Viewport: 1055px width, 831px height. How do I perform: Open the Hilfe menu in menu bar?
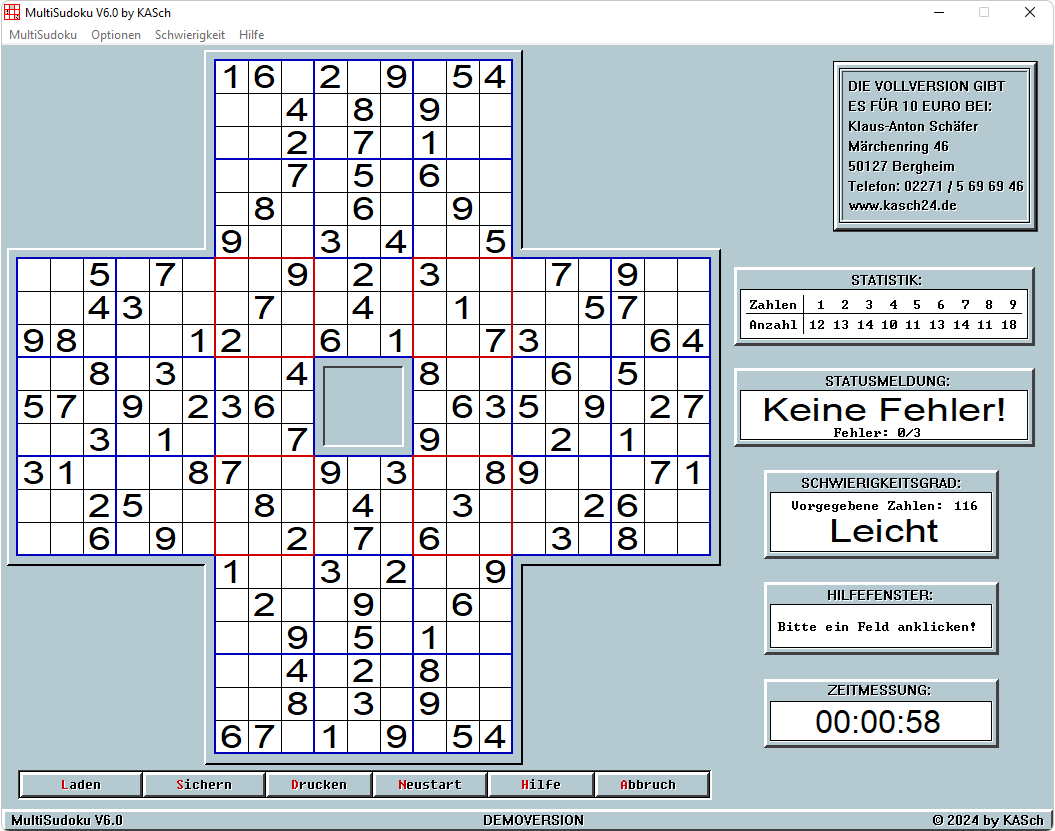coord(252,34)
